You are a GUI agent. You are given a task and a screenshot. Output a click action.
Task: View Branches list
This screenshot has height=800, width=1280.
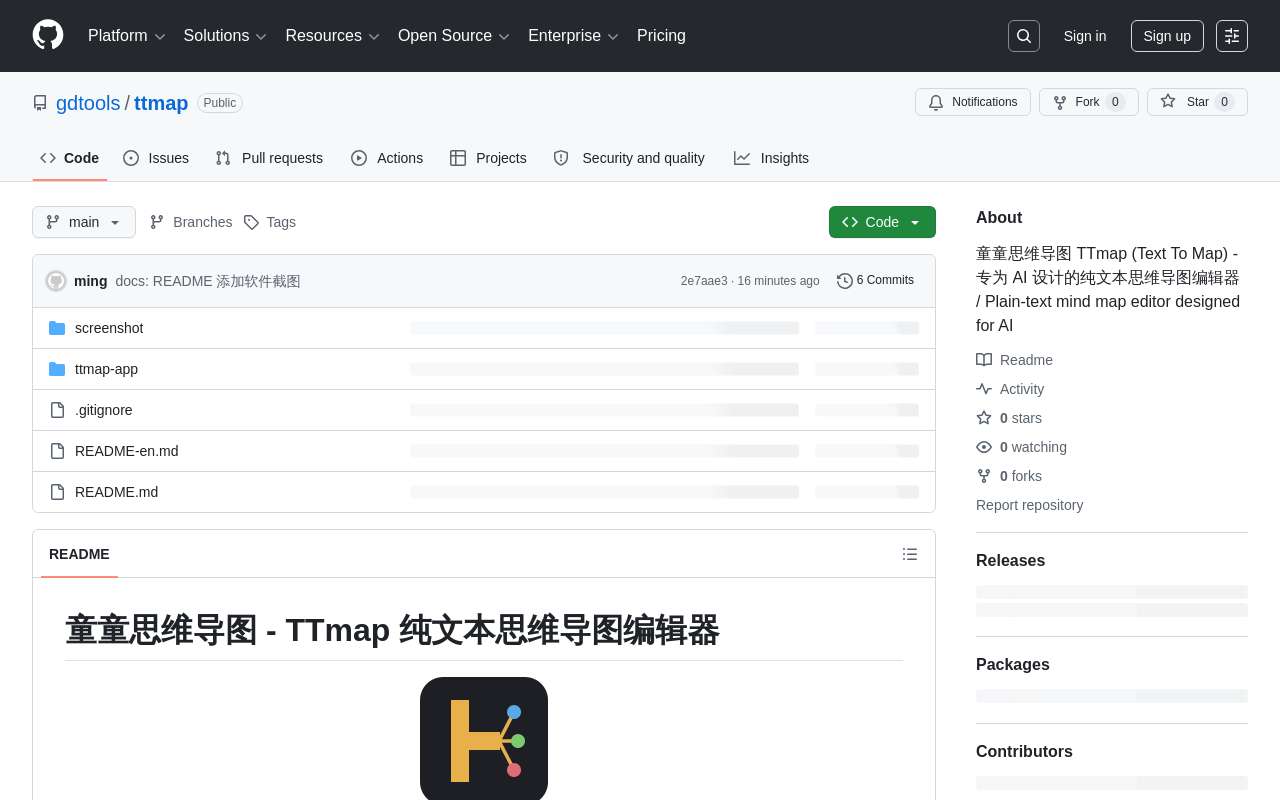(x=191, y=222)
